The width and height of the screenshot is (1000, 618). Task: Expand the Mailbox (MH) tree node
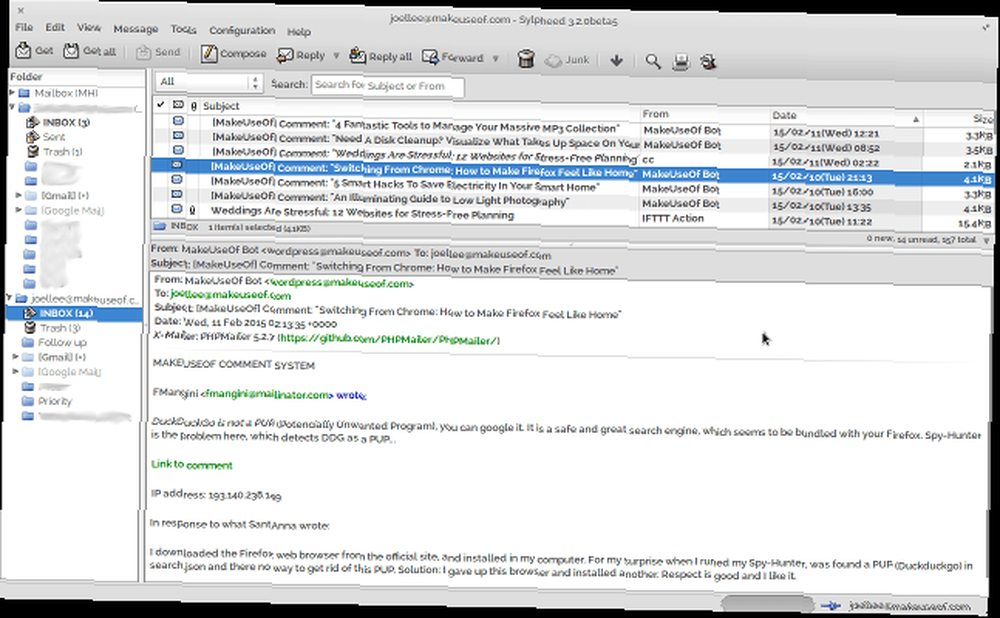pos(12,92)
